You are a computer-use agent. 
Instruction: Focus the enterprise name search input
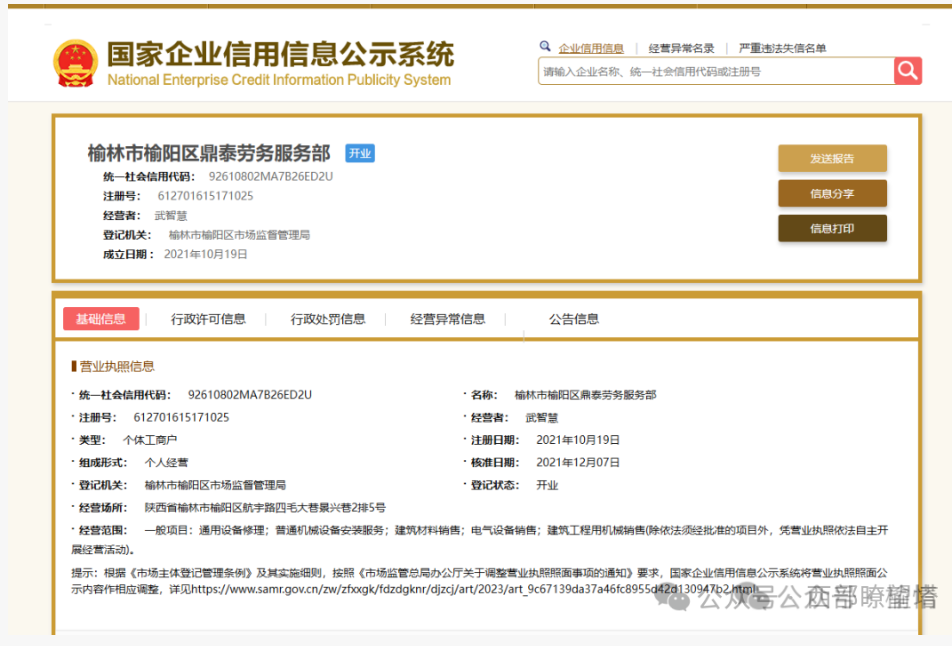coord(715,72)
